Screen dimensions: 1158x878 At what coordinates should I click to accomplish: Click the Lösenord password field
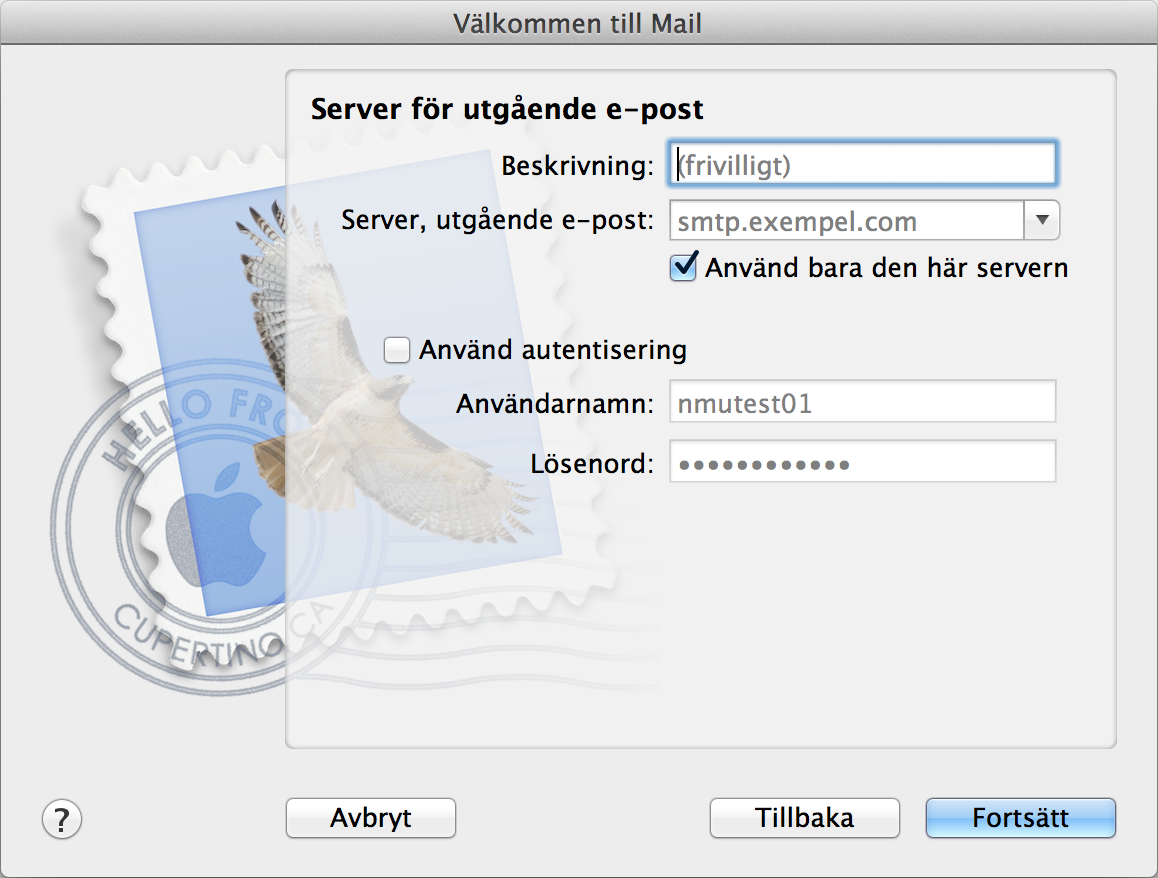(x=863, y=462)
